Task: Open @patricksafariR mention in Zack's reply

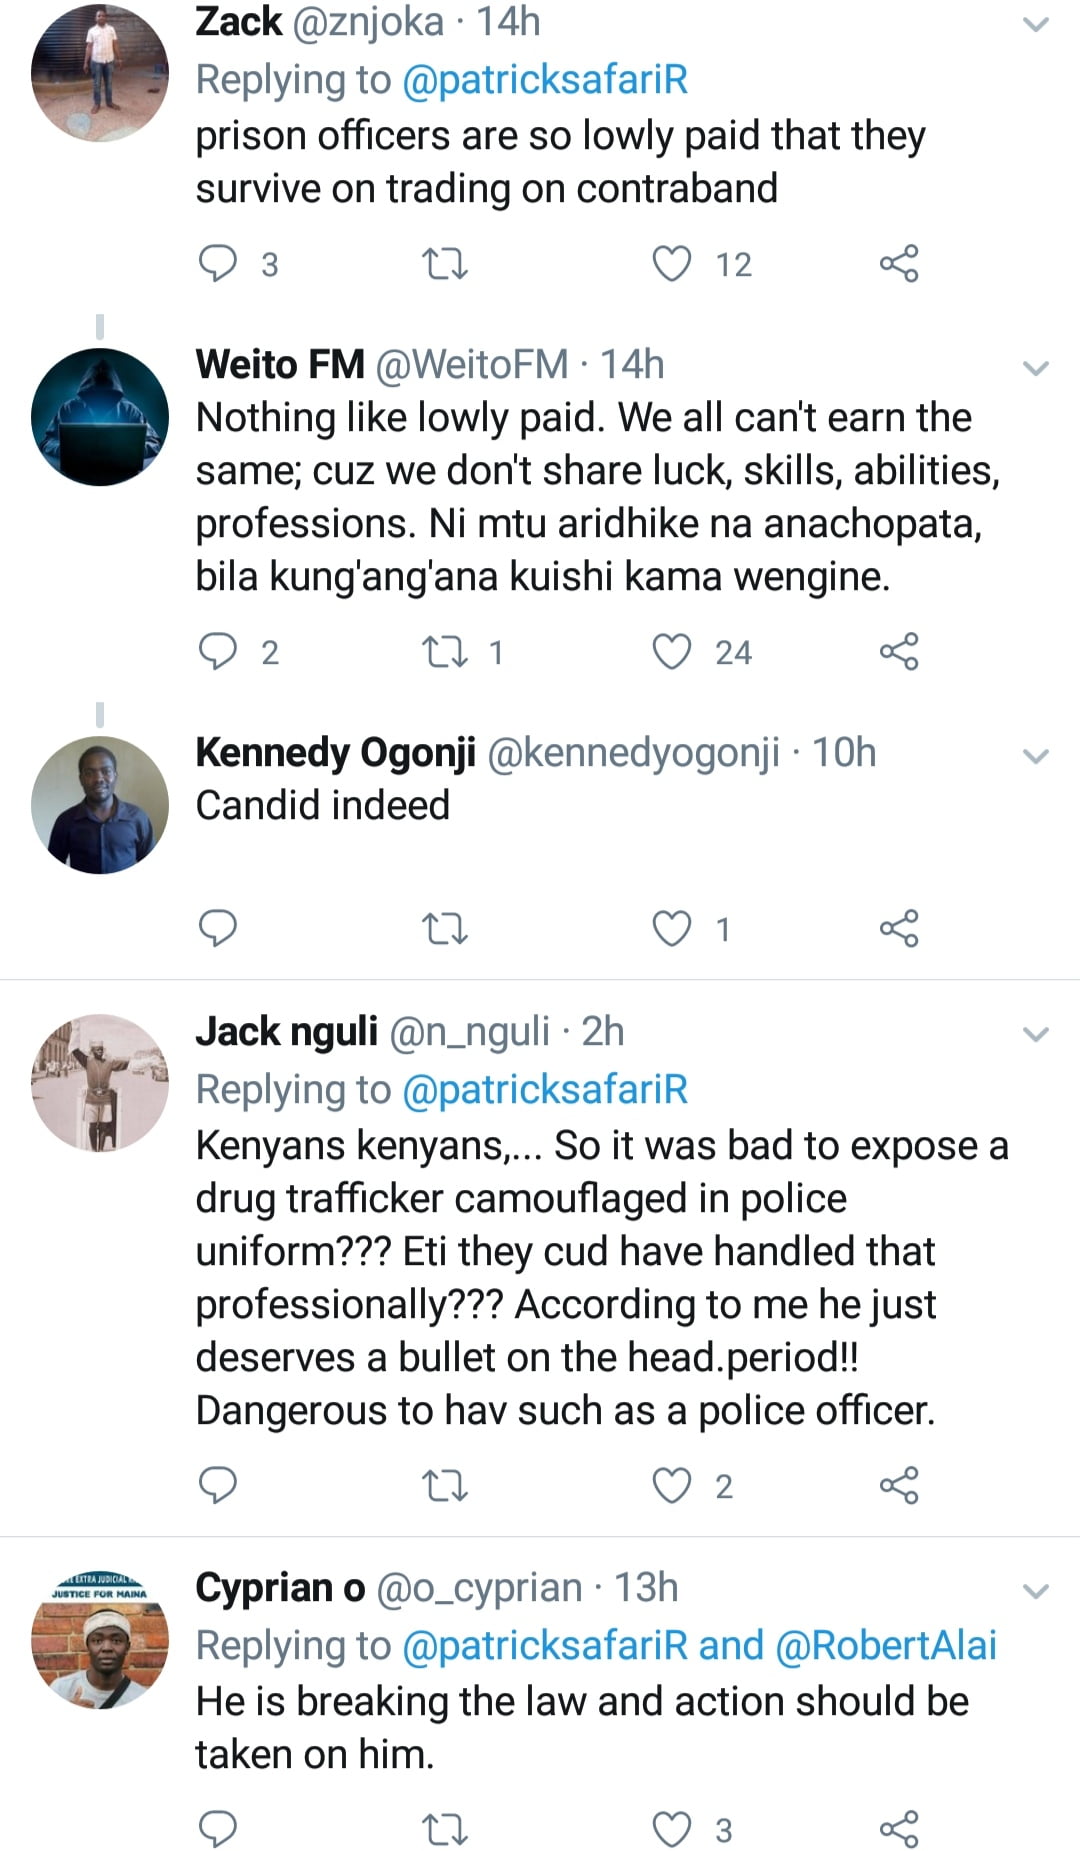Action: [x=545, y=80]
